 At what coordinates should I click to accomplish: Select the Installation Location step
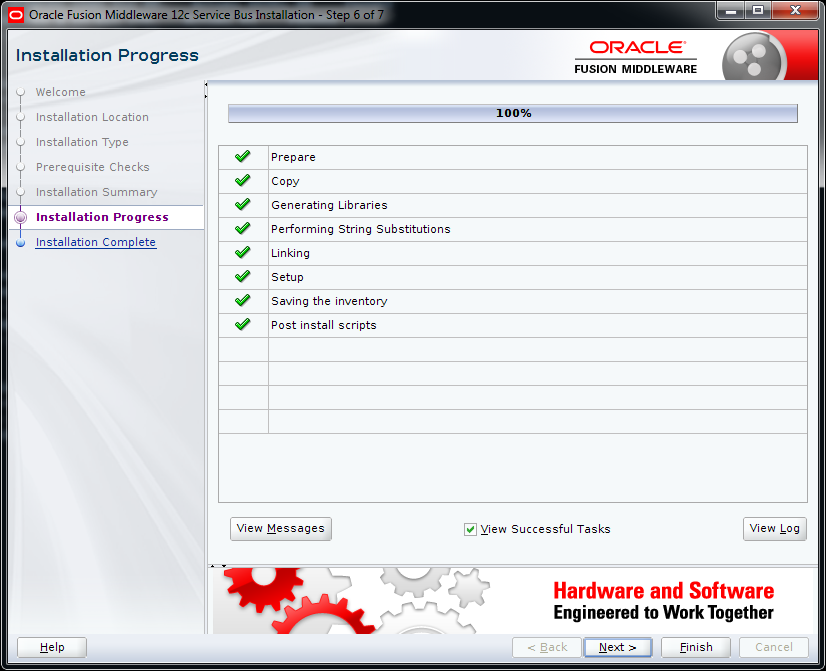(x=92, y=117)
